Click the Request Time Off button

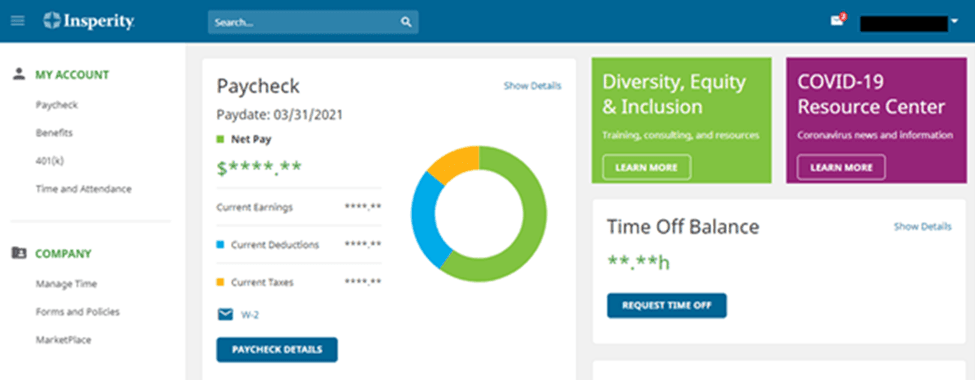667,306
